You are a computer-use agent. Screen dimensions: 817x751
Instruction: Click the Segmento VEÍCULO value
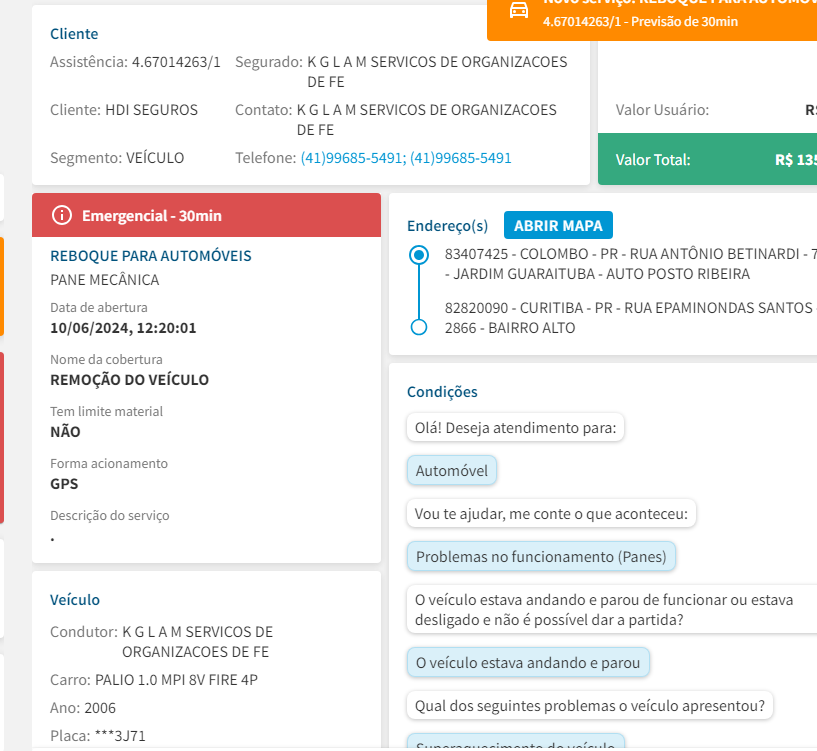pos(155,158)
